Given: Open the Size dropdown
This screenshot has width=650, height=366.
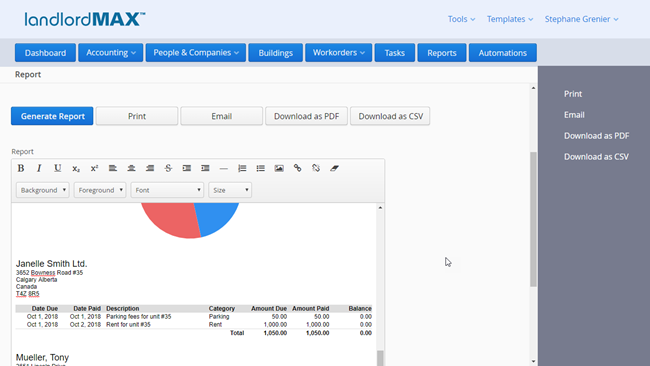Looking at the screenshot, I should [x=230, y=190].
